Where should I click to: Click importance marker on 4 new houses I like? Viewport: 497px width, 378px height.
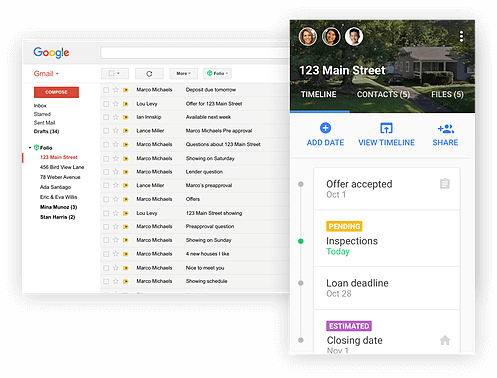tap(126, 254)
